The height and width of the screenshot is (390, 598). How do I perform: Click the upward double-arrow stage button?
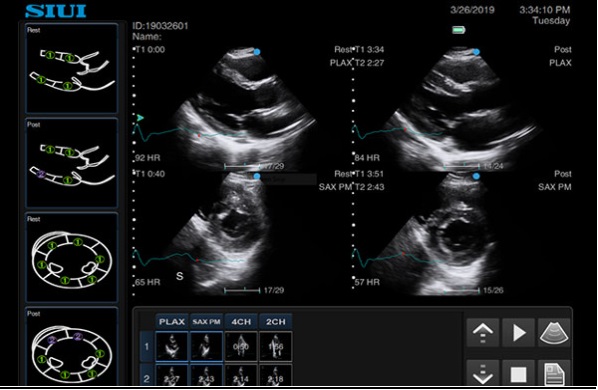(x=483, y=332)
